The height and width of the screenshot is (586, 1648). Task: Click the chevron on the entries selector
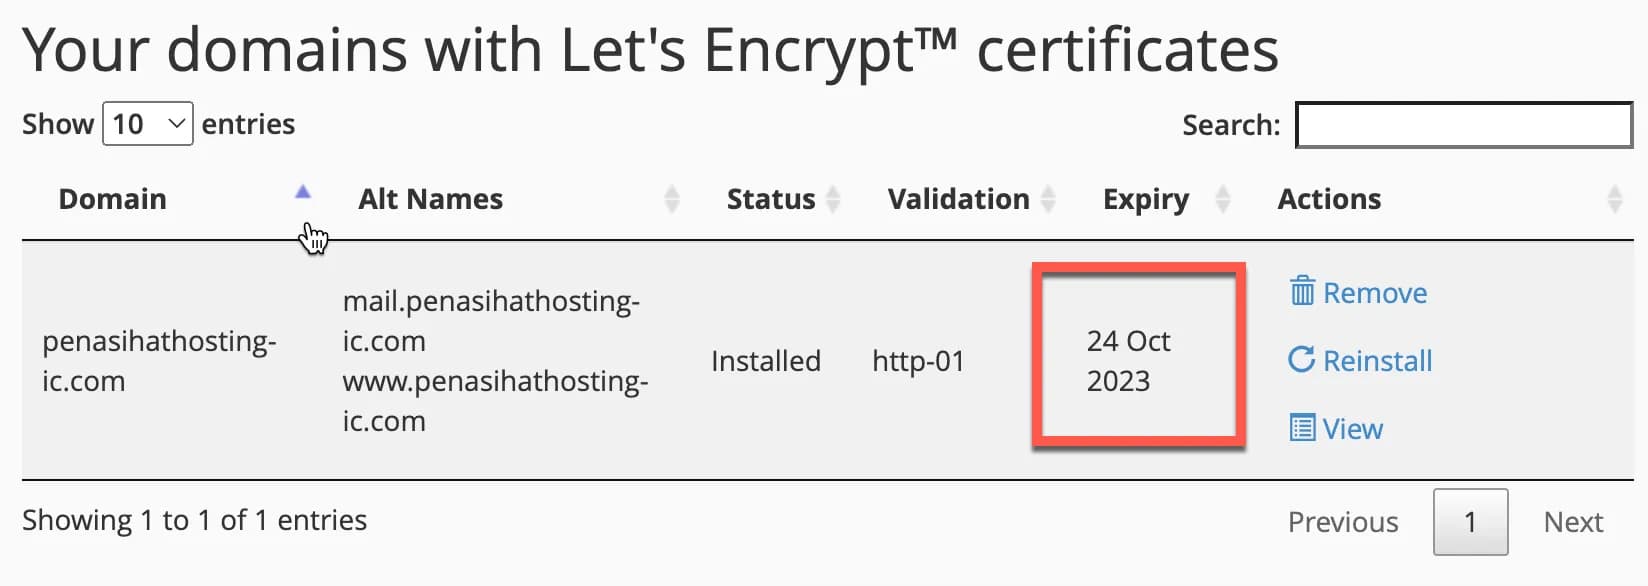click(x=175, y=123)
